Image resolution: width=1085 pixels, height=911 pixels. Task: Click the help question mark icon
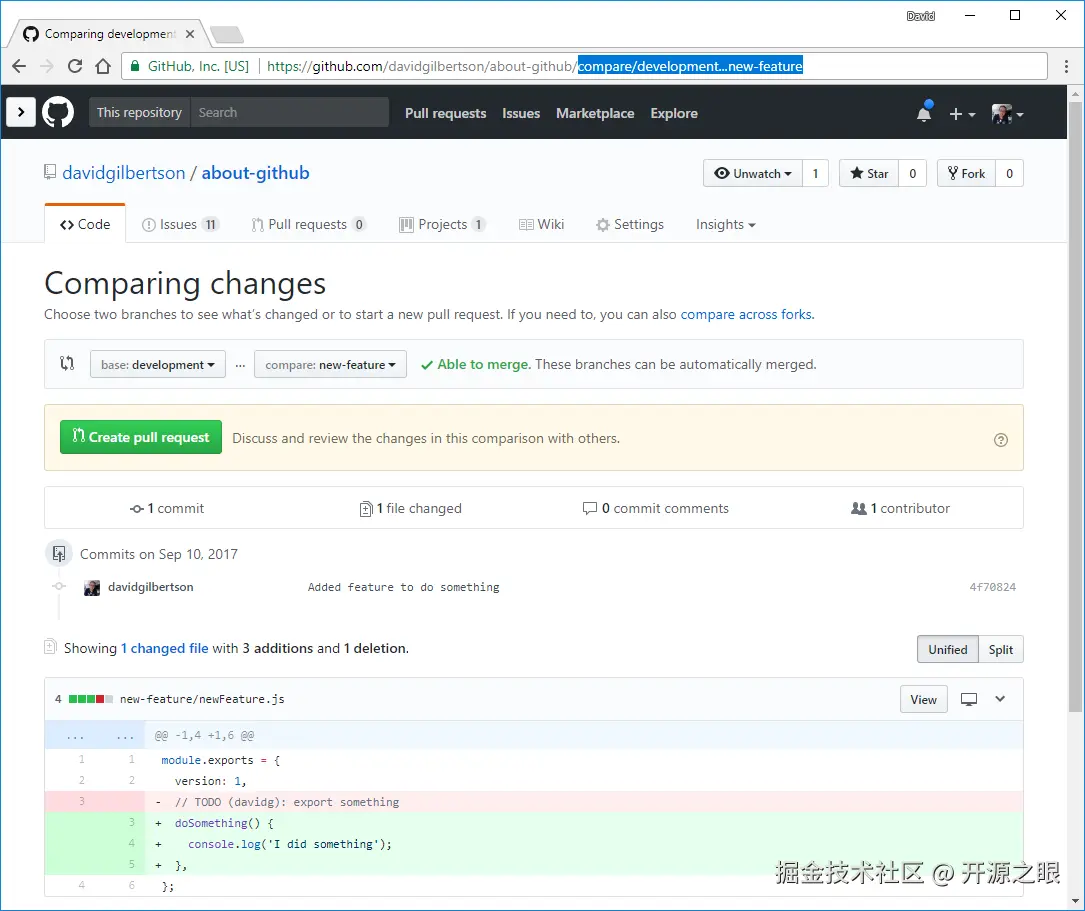[x=1001, y=440]
